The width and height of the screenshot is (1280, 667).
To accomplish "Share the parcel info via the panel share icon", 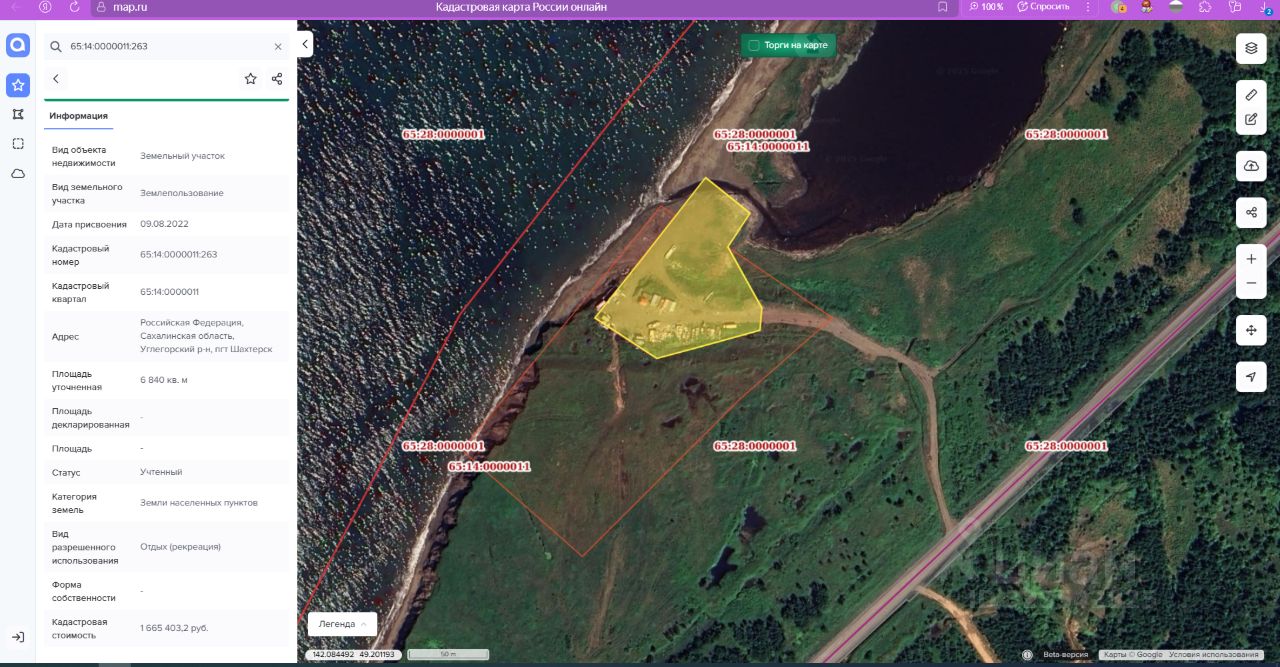I will click(277, 79).
